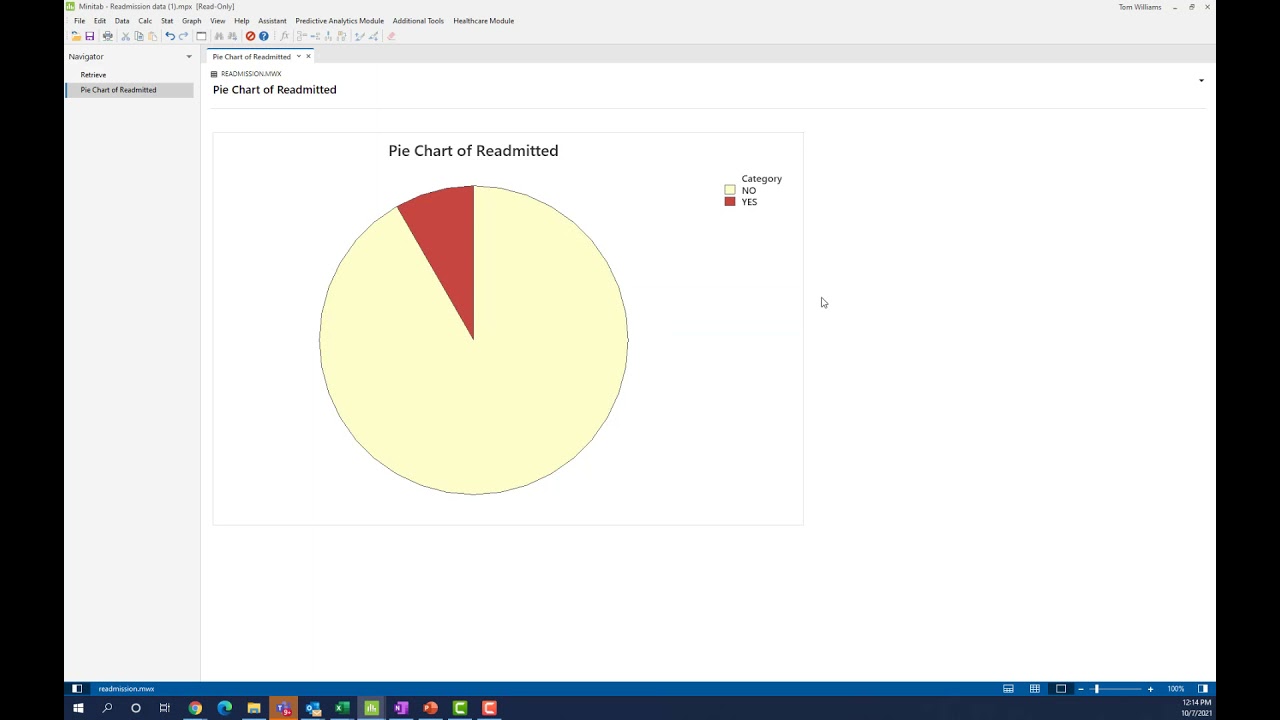The height and width of the screenshot is (720, 1280).
Task: Click the Save project disk icon
Action: tap(90, 36)
